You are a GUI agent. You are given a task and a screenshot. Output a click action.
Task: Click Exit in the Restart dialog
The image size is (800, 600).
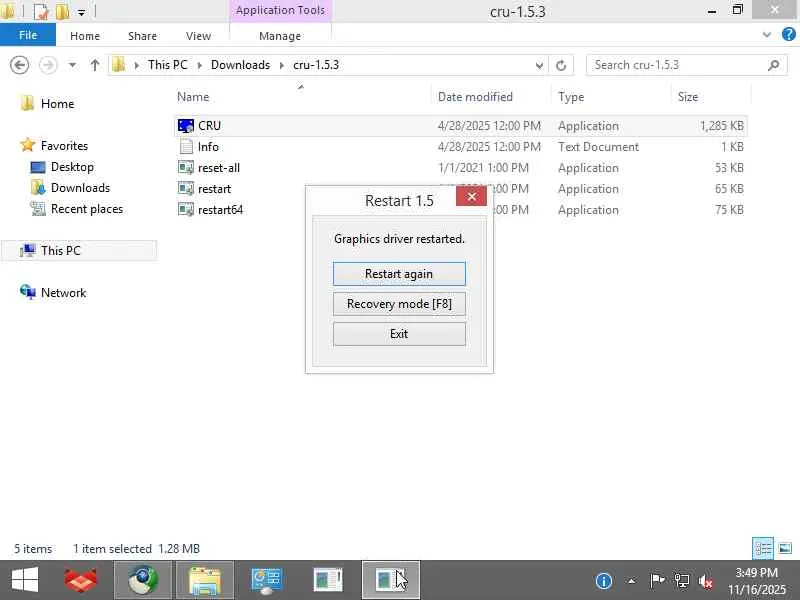[x=399, y=334]
